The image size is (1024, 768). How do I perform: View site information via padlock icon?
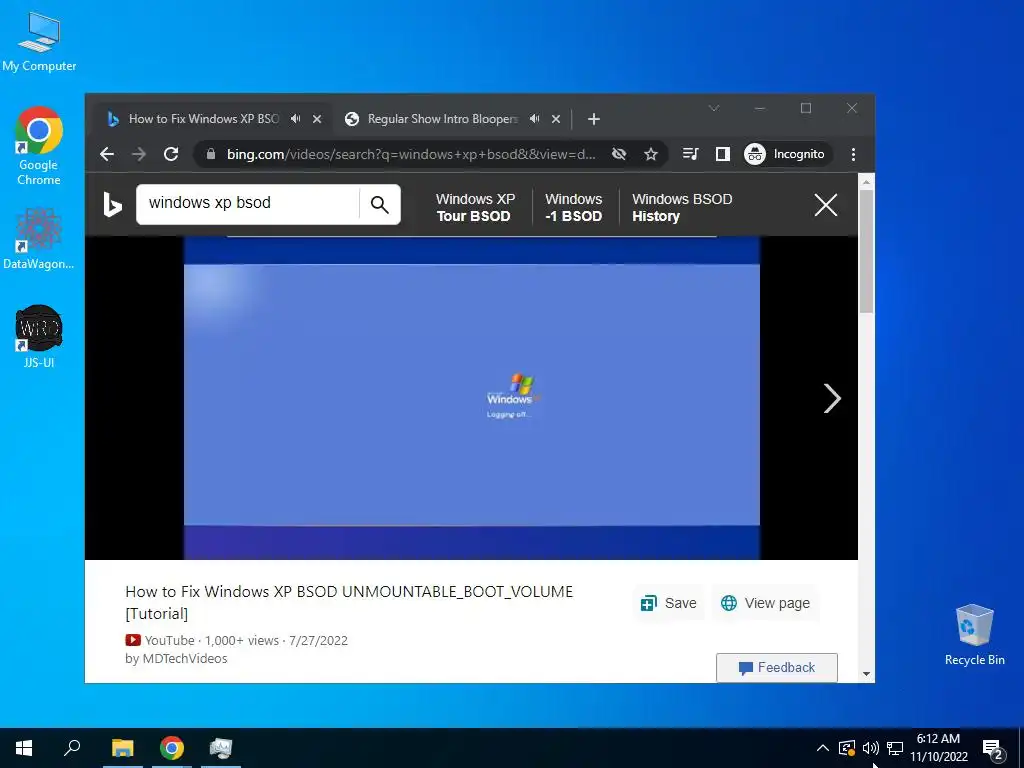click(210, 154)
